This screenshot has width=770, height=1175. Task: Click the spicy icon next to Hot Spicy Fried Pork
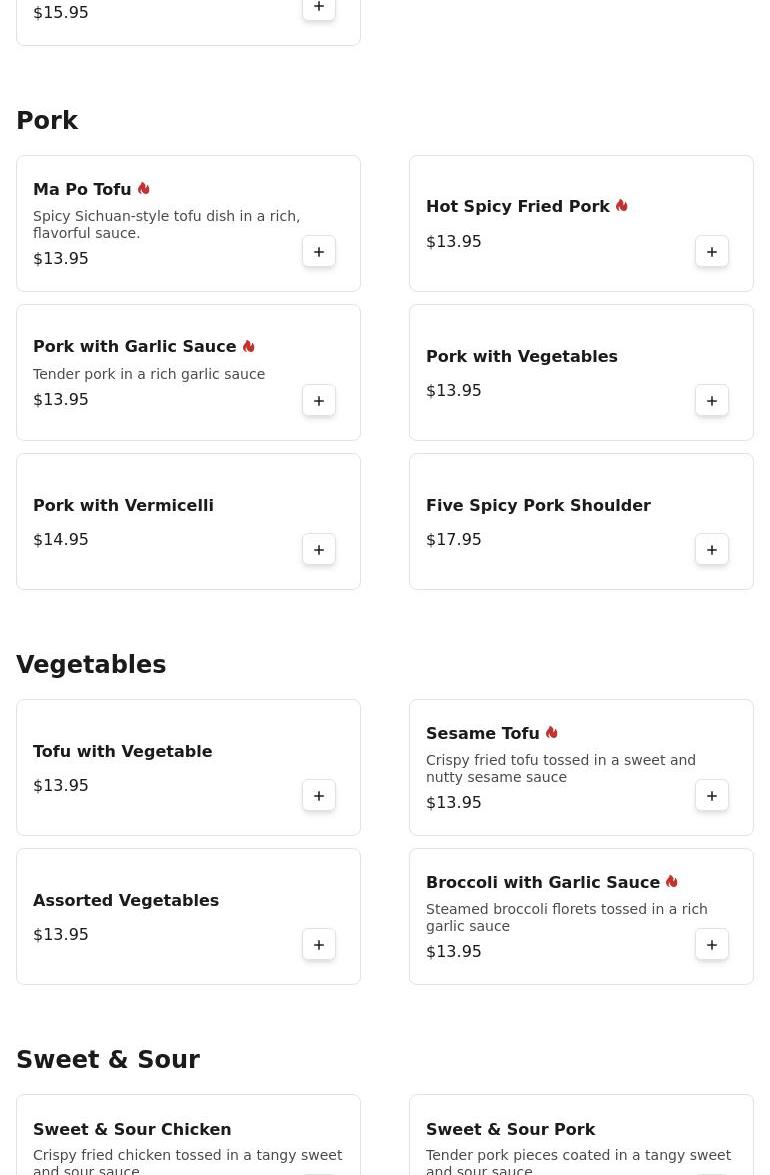coord(621,206)
